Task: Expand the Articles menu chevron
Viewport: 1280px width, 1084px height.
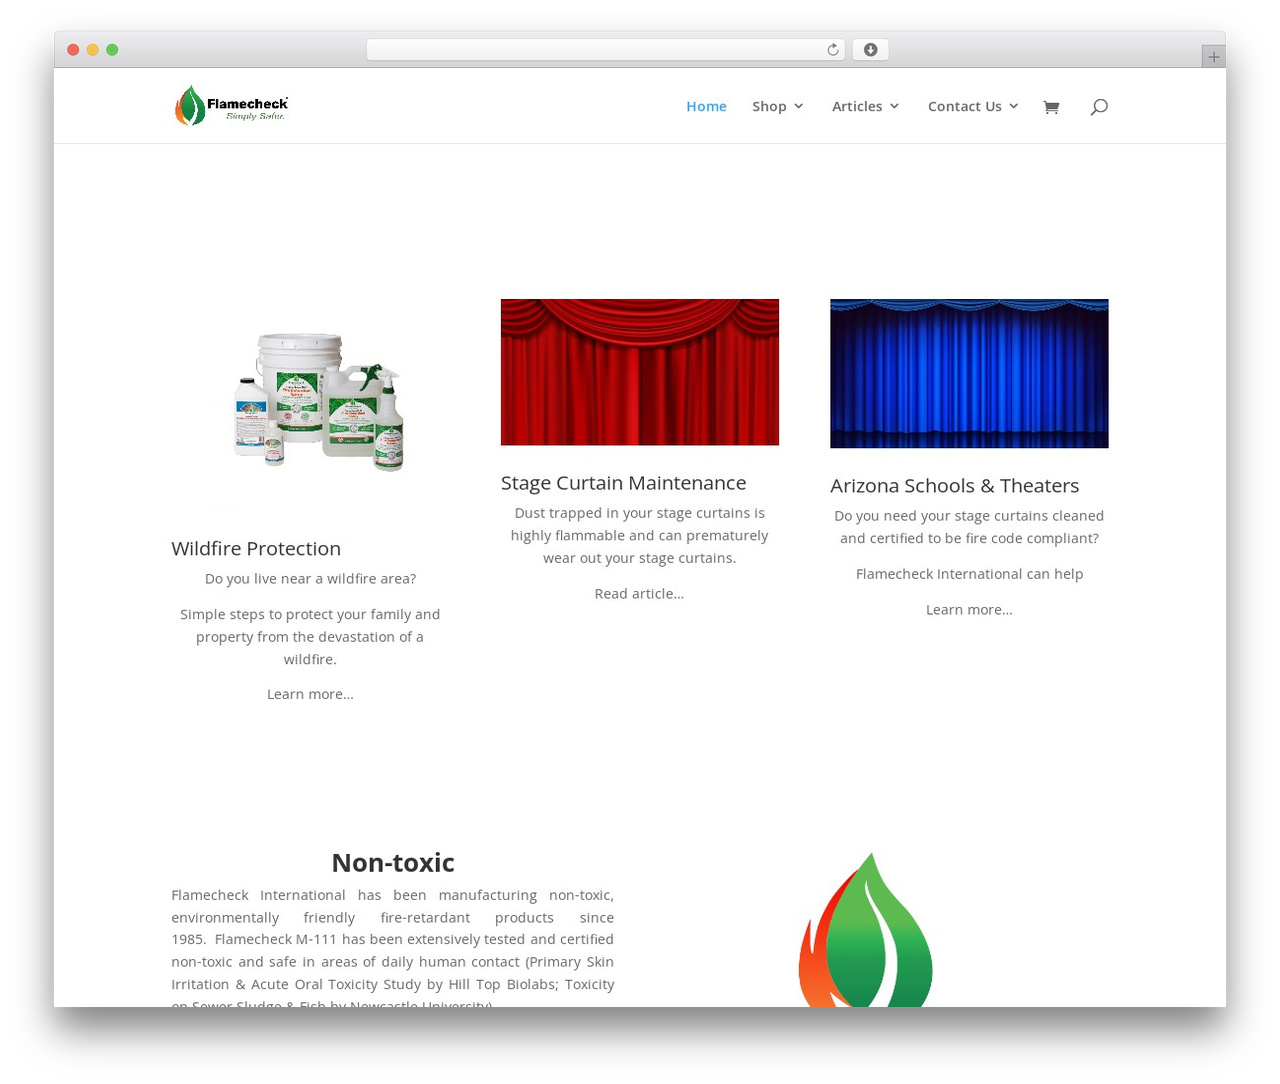Action: [x=894, y=106]
